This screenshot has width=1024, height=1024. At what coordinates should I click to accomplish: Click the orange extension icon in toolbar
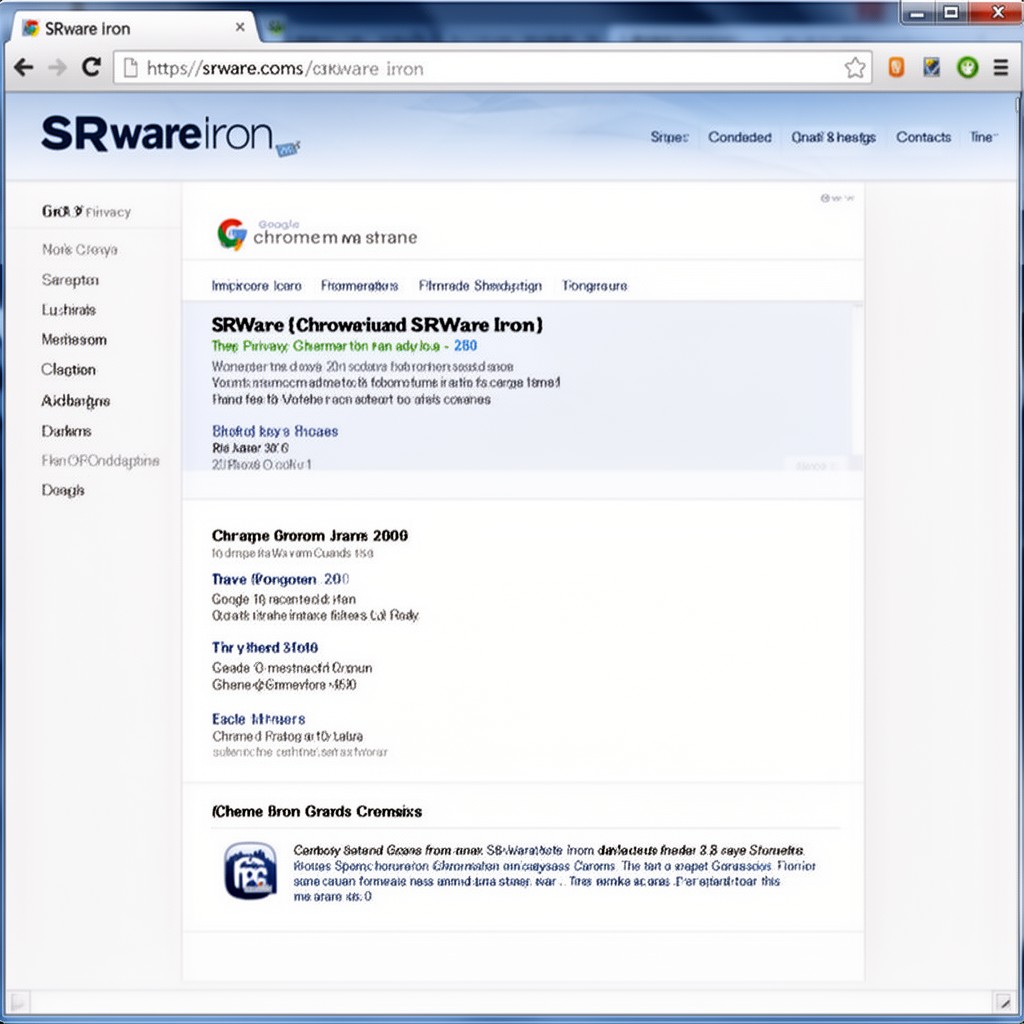896,67
